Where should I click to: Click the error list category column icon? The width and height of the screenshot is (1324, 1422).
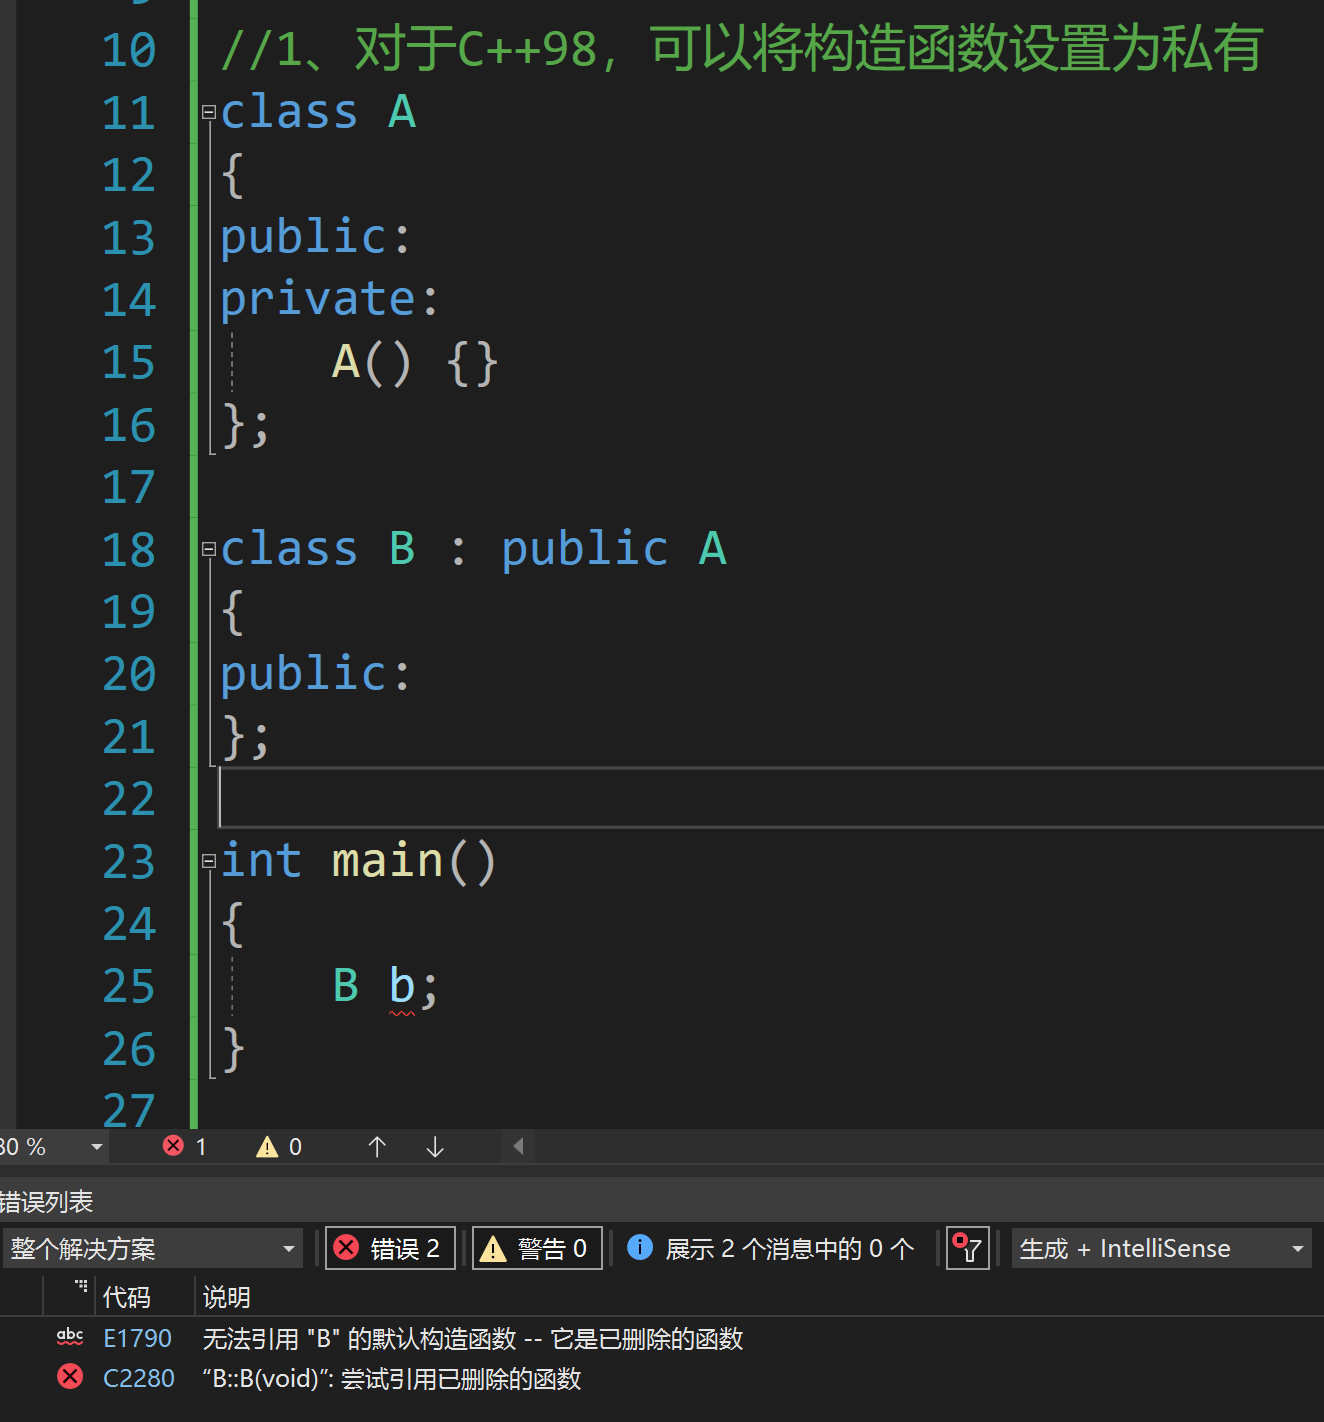(x=81, y=1287)
